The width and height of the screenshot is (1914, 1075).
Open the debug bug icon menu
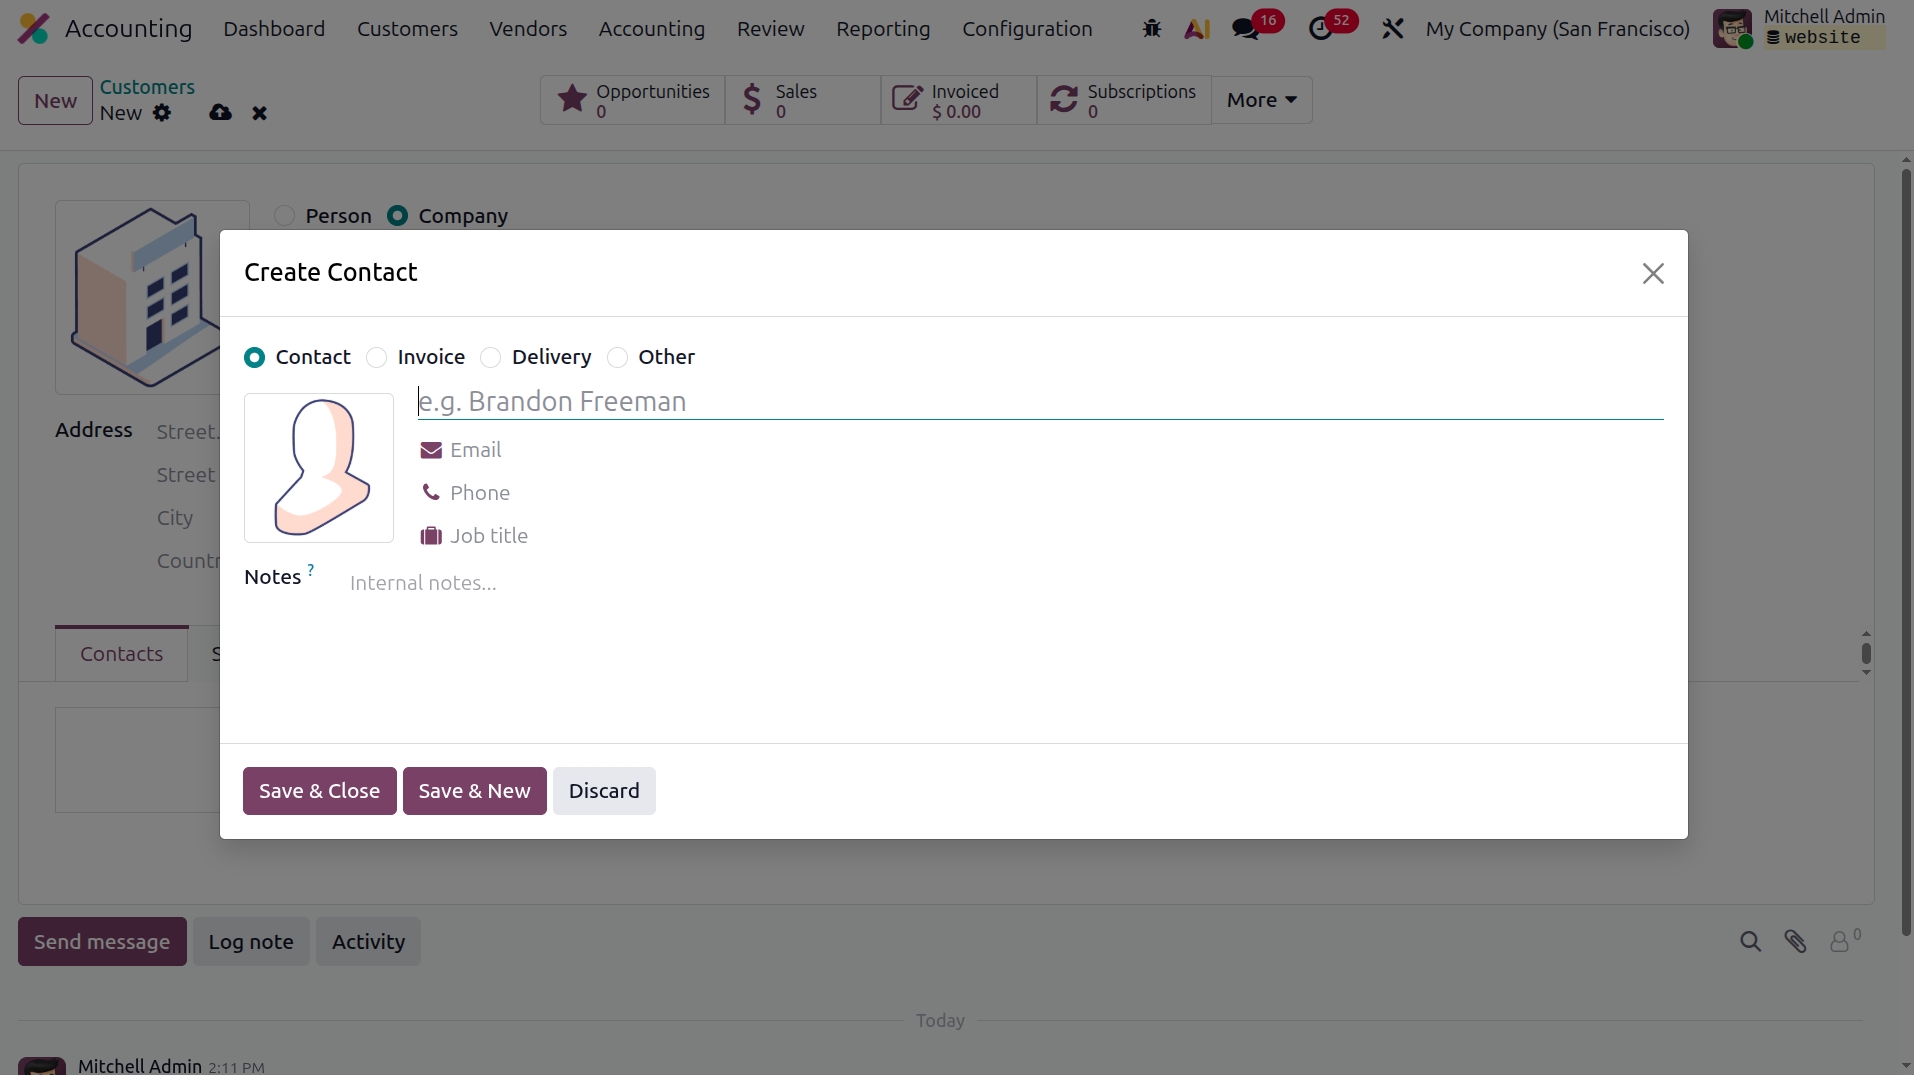click(1152, 29)
